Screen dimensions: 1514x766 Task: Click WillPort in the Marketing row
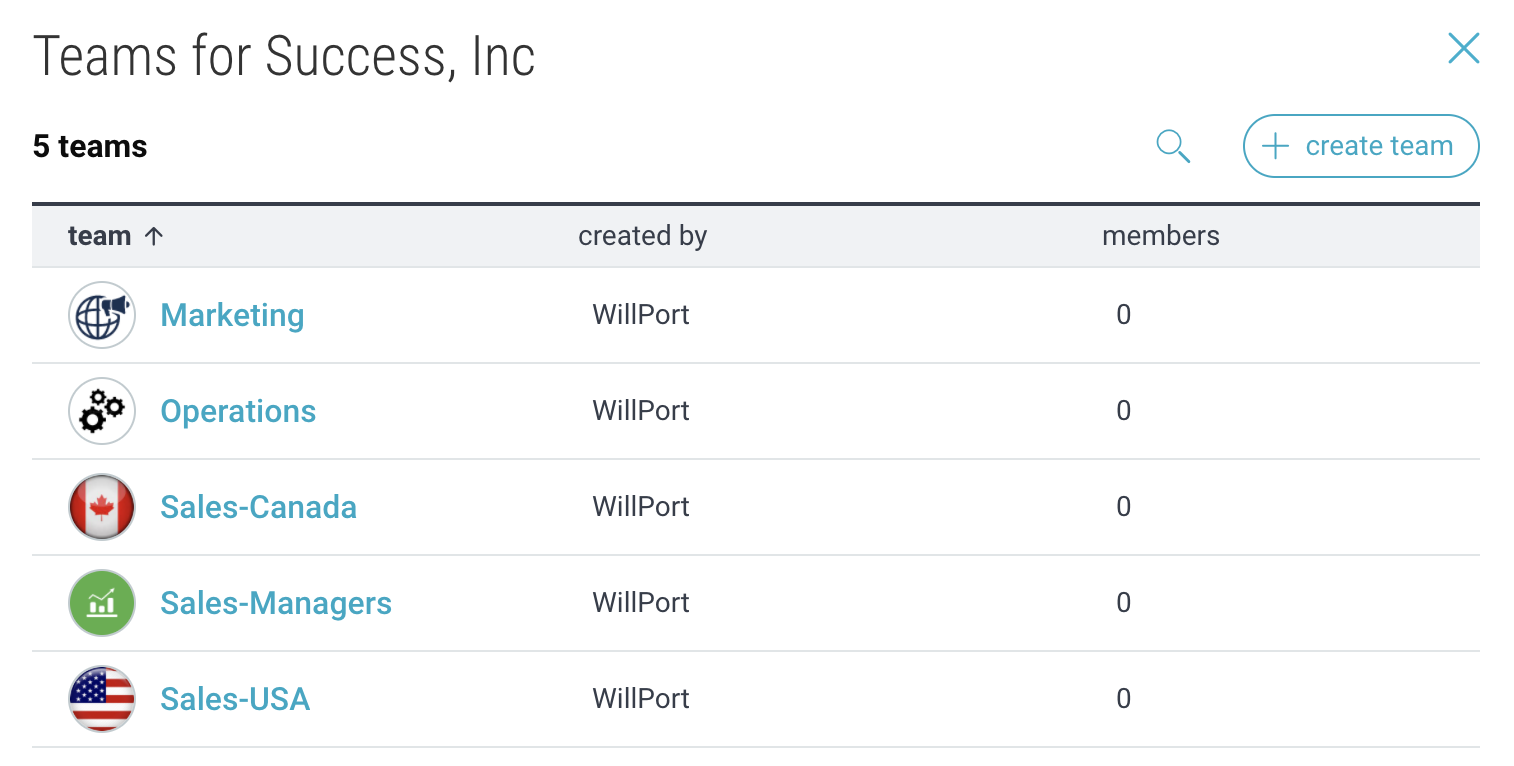[x=641, y=315]
